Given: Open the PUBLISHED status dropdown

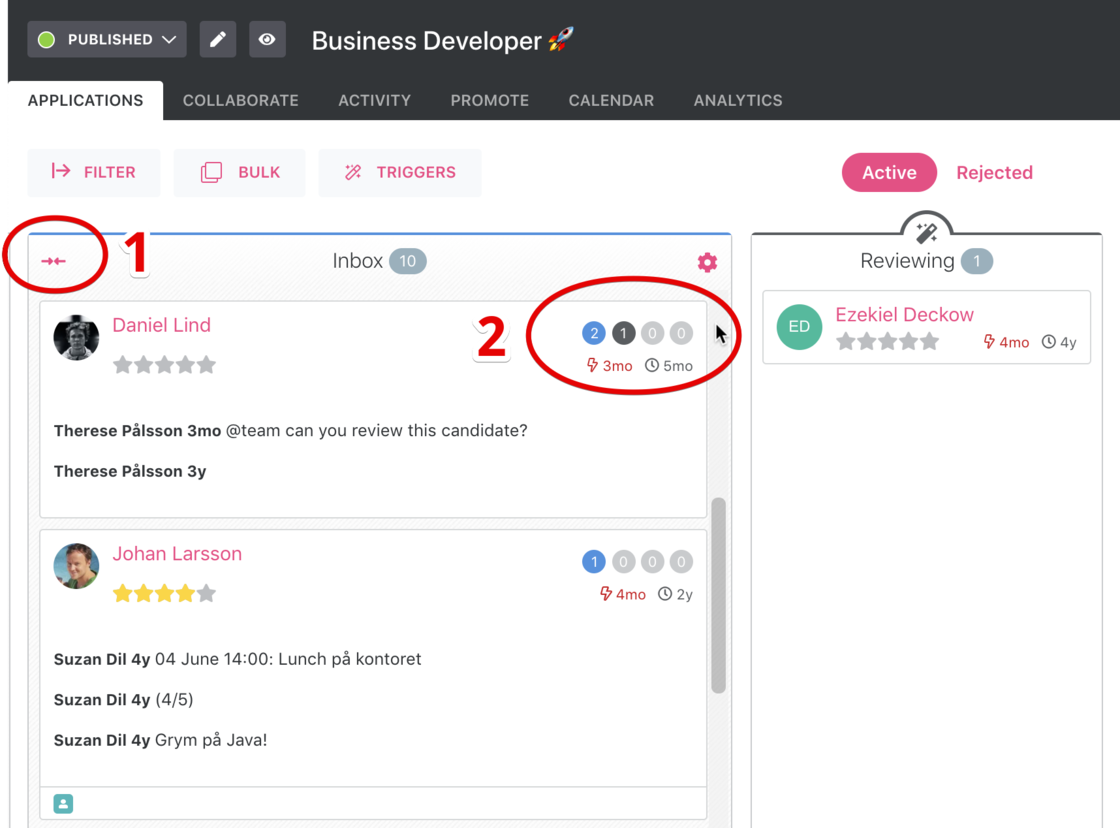Looking at the screenshot, I should point(107,39).
